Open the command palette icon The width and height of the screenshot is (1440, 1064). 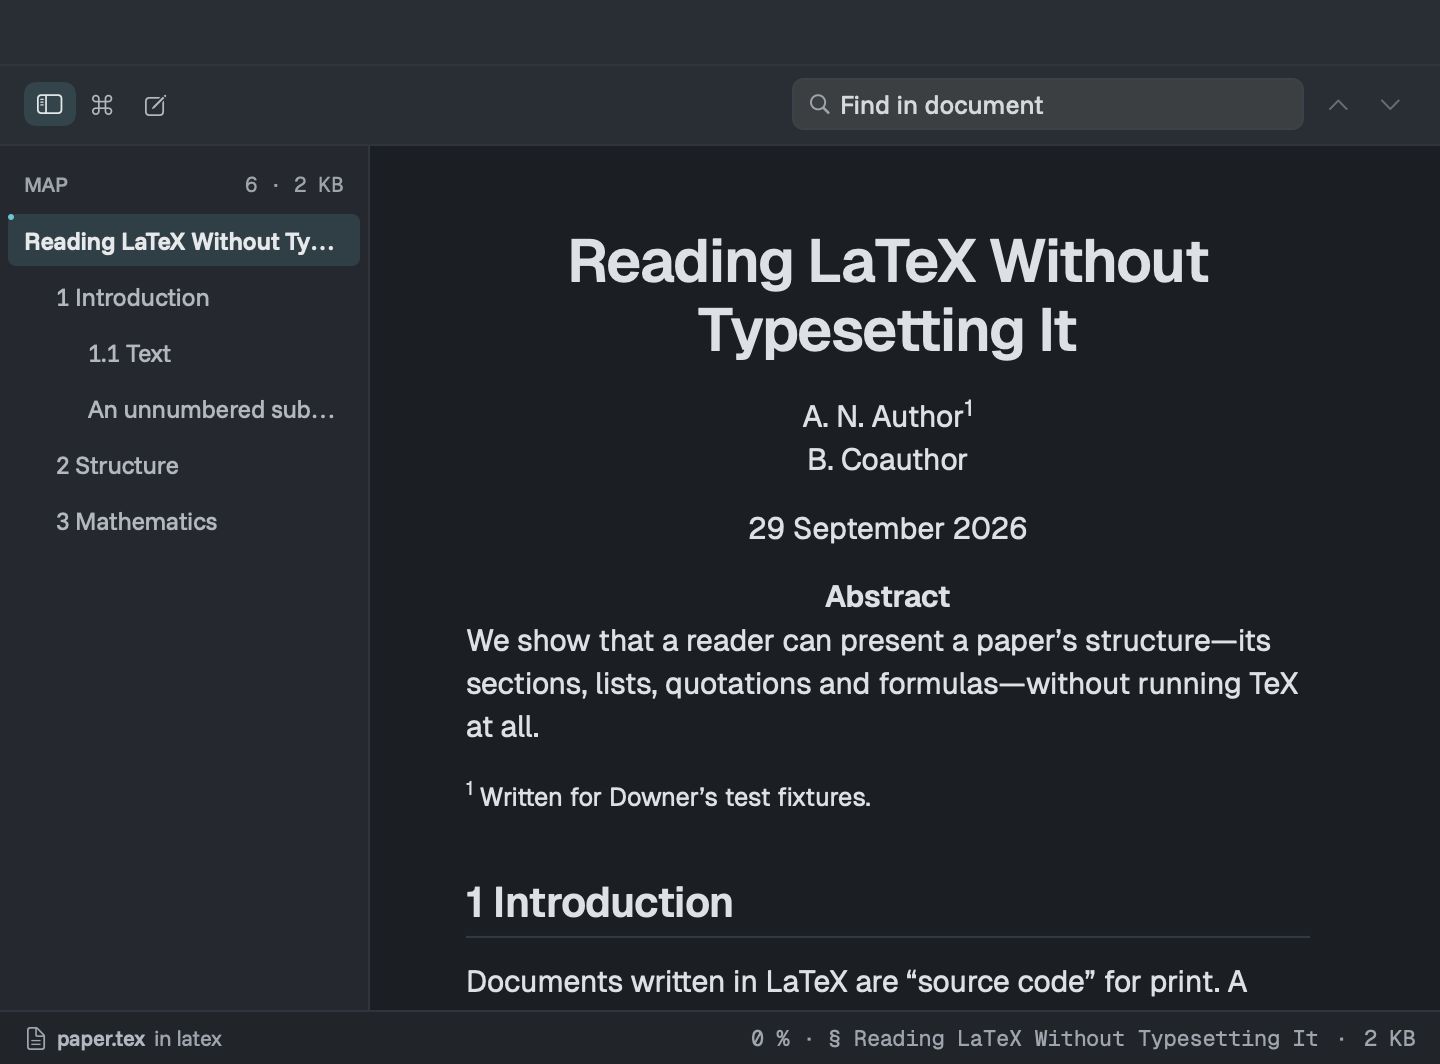coord(102,104)
